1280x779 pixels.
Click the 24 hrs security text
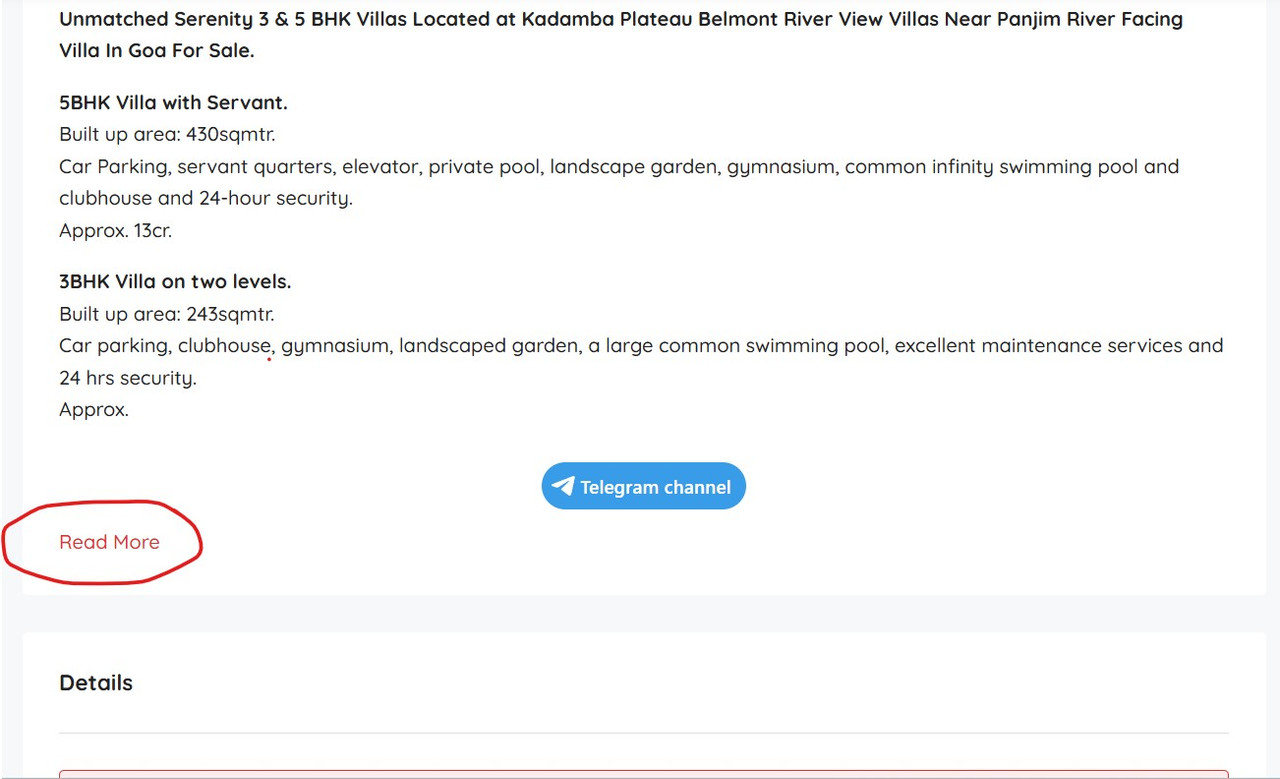(127, 378)
